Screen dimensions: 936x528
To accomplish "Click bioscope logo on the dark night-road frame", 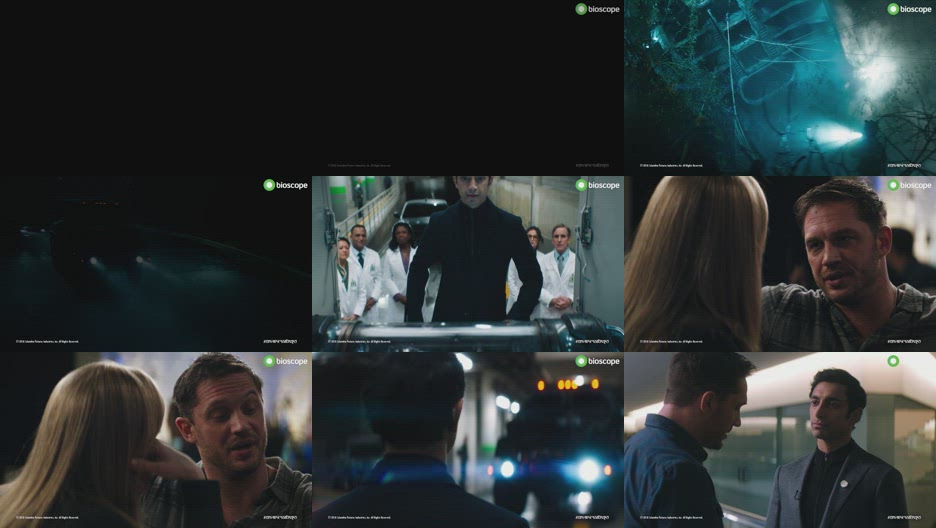I will point(285,185).
